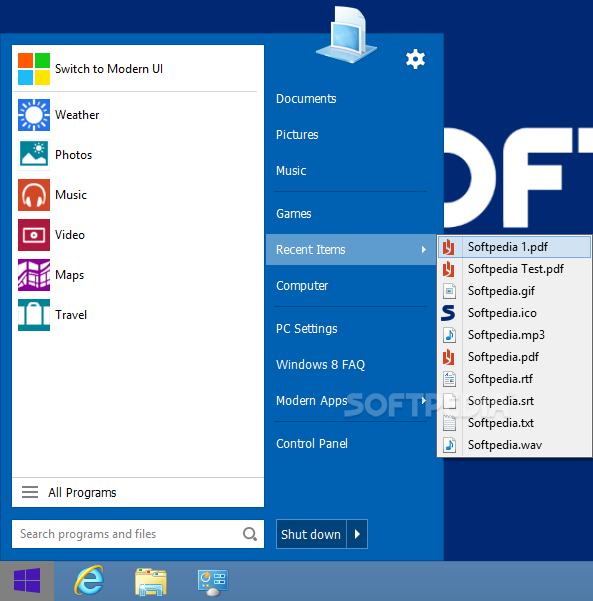Click the Windows logo Modern UI icon
593x601 pixels.
[34, 69]
